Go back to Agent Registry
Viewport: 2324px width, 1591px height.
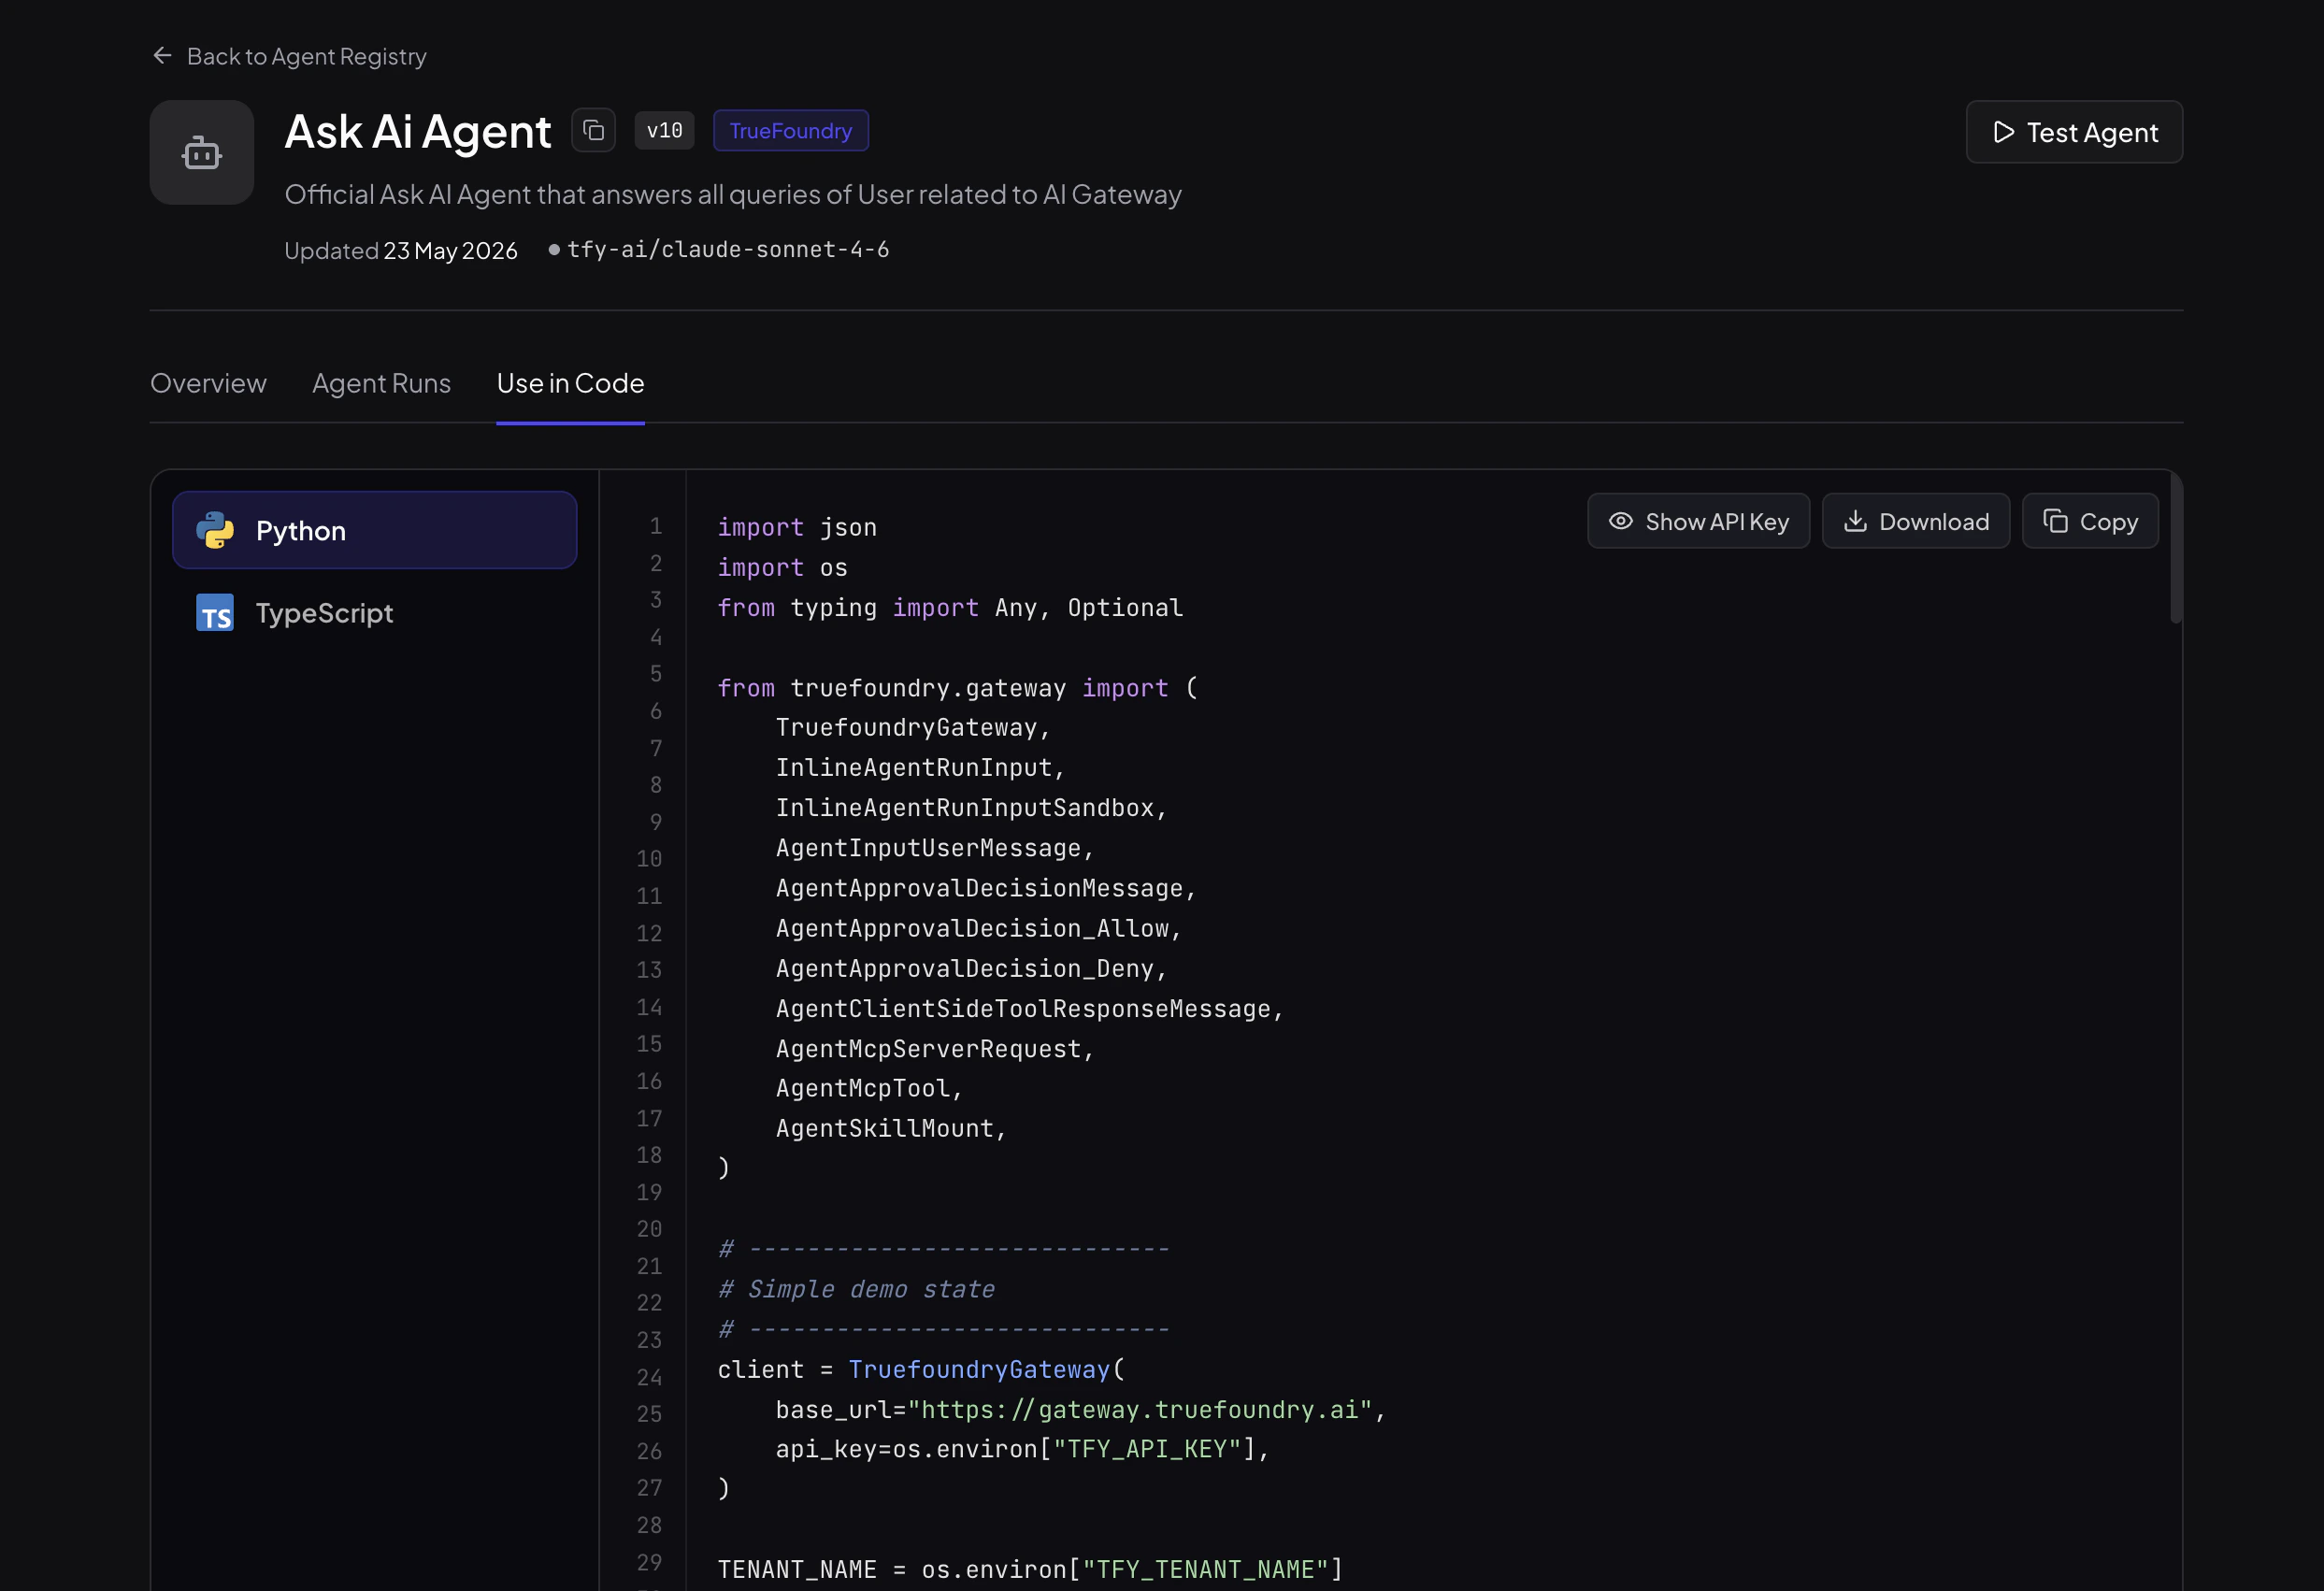tap(289, 56)
